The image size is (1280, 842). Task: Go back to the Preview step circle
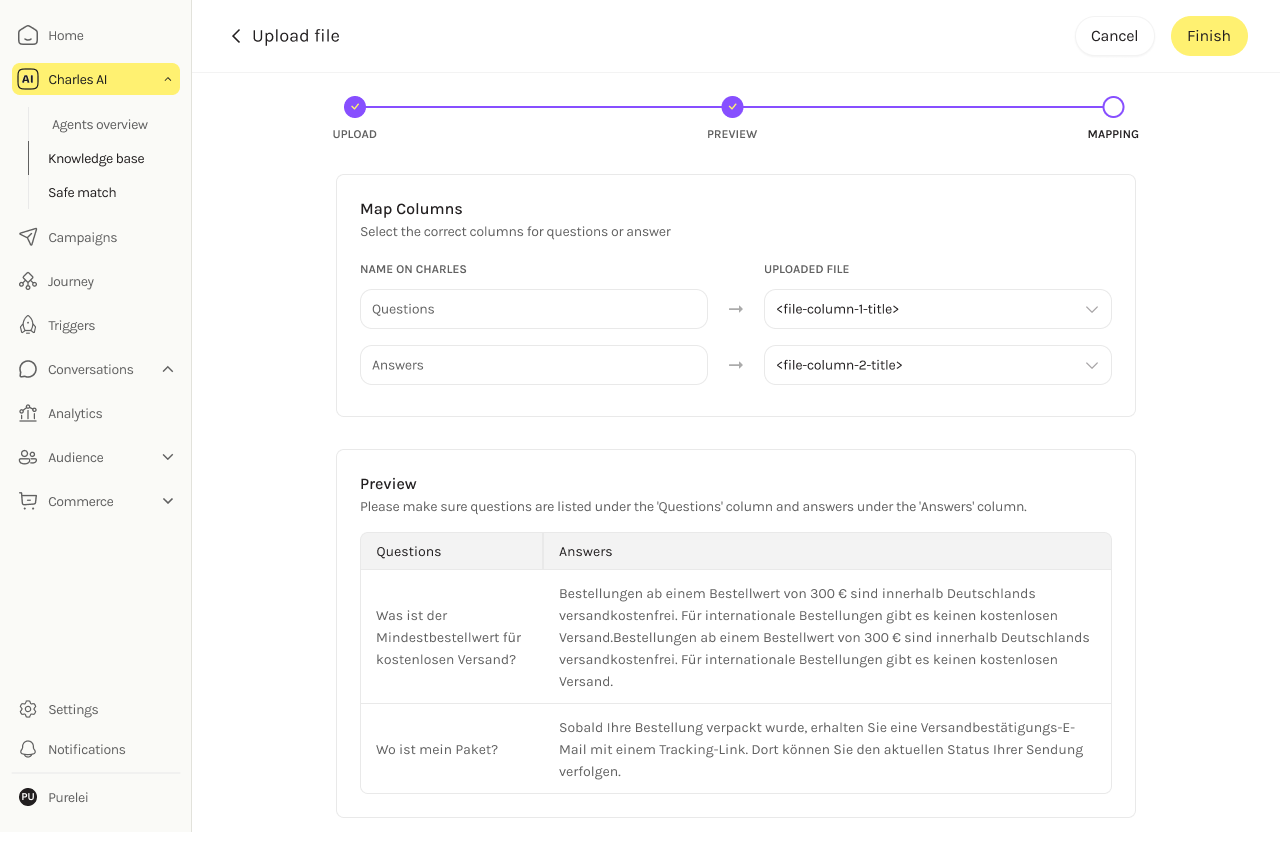(732, 107)
